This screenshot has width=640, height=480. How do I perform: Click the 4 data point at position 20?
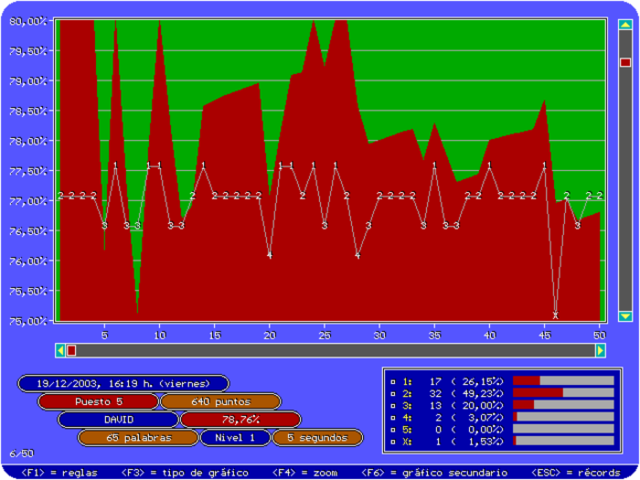point(269,256)
